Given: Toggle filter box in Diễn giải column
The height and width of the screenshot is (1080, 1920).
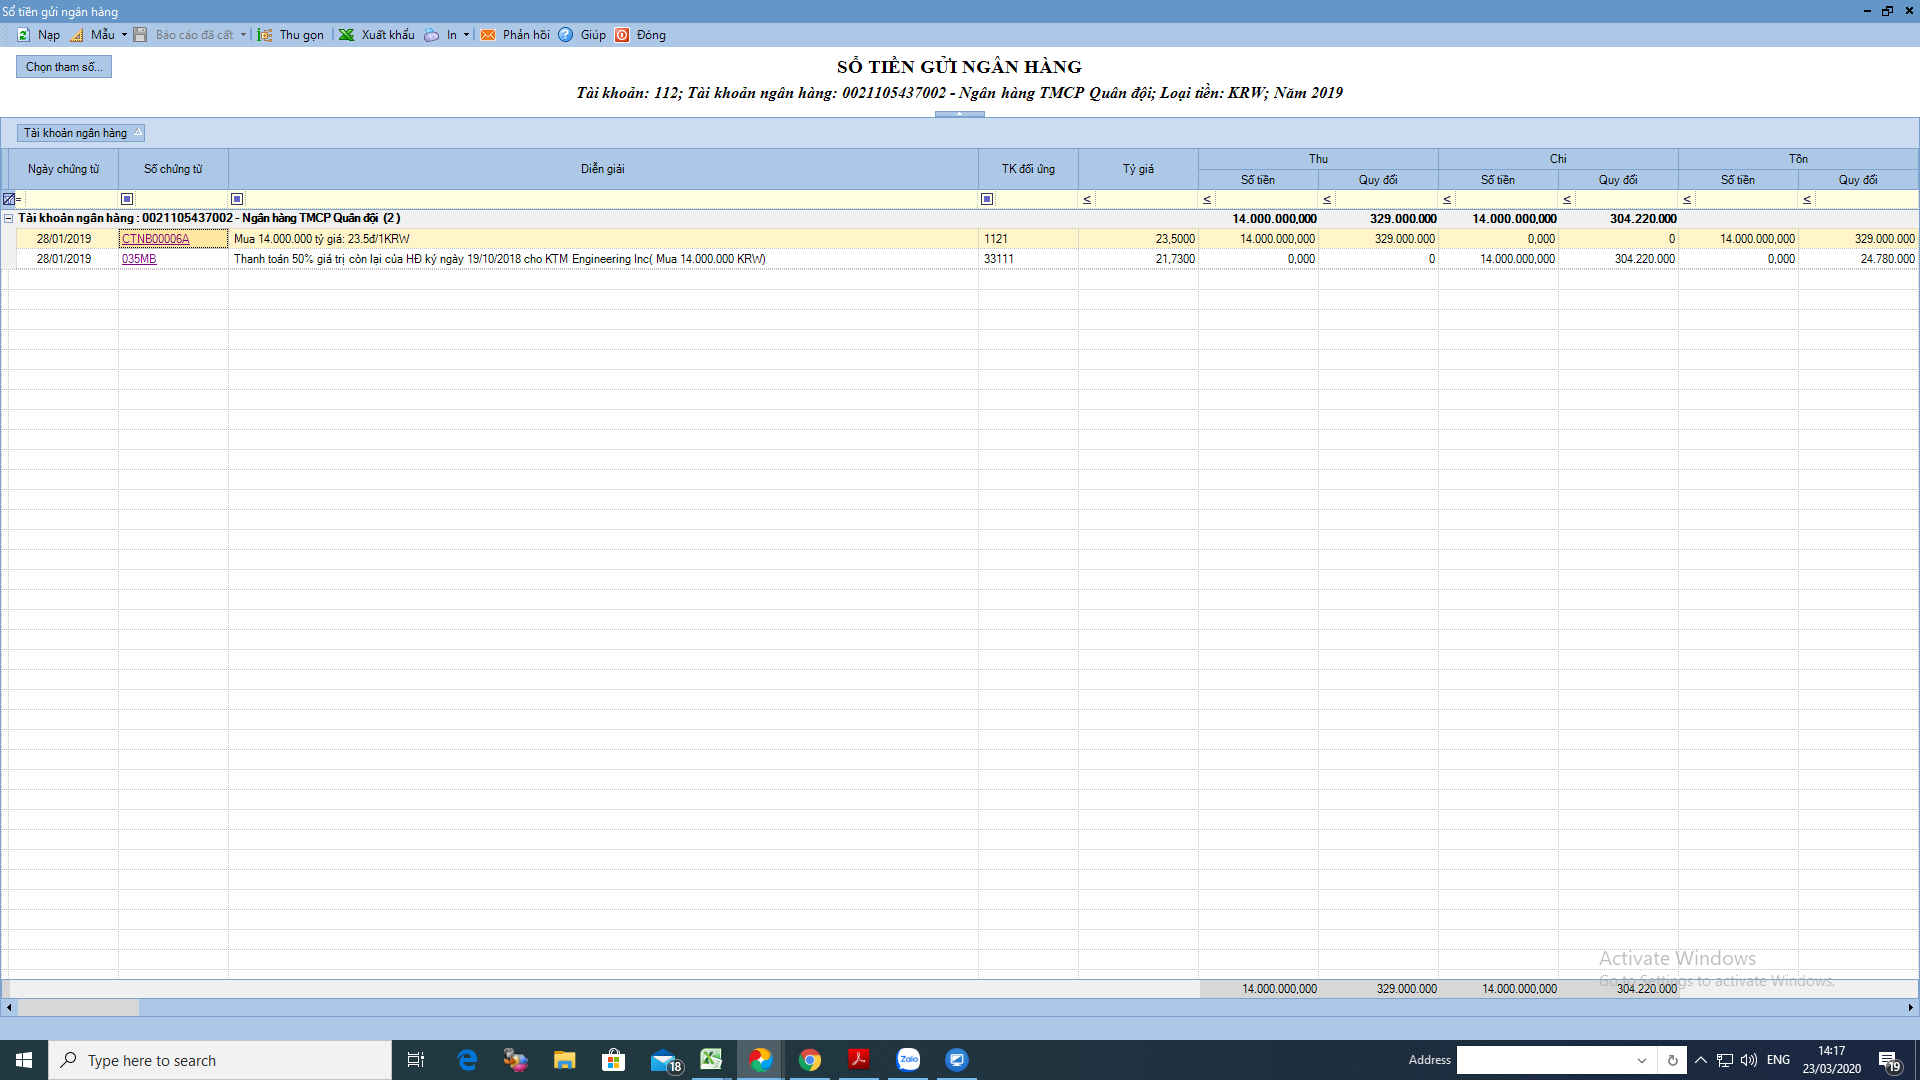Looking at the screenshot, I should (x=237, y=199).
